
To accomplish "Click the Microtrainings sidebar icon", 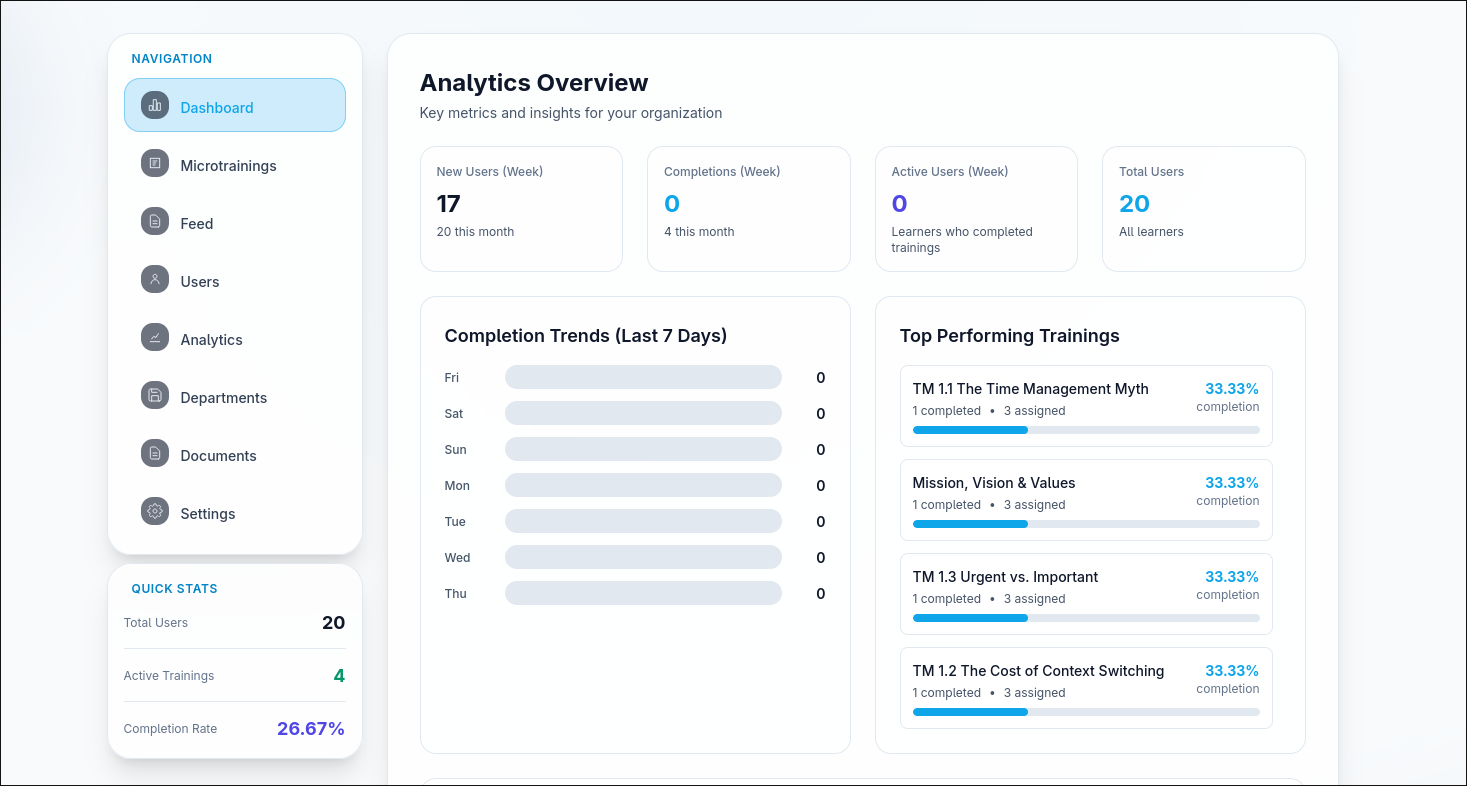I will pyautogui.click(x=155, y=163).
